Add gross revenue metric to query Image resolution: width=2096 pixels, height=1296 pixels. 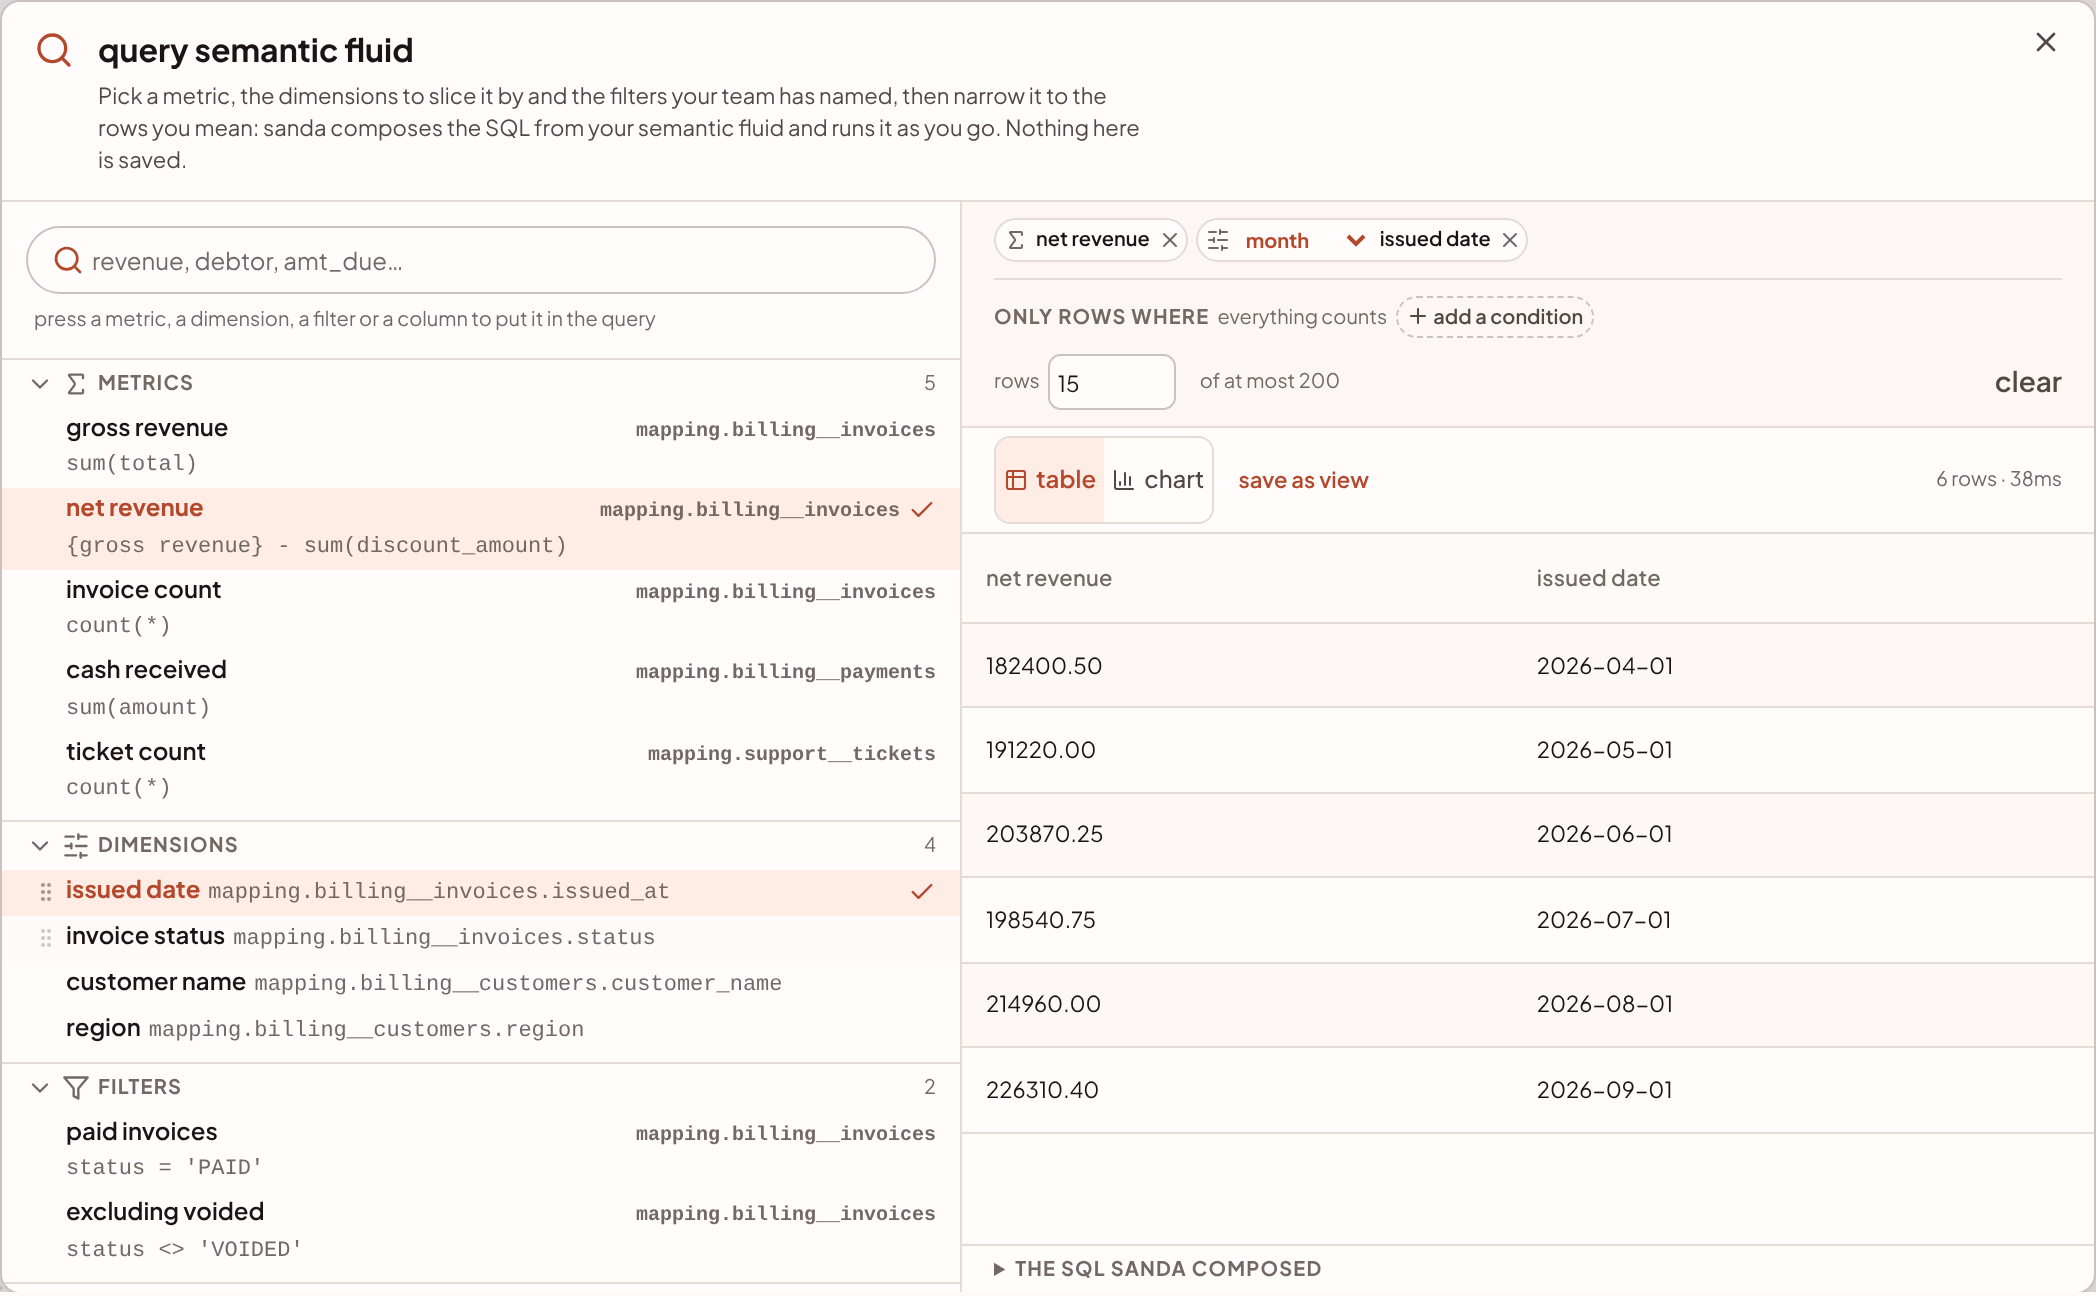[x=481, y=446]
